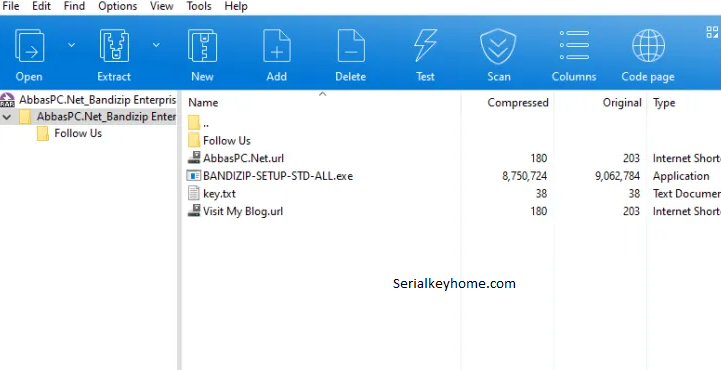Viewport: 721px width, 370px height.
Task: Click the sort arrow above Name column
Action: (323, 94)
